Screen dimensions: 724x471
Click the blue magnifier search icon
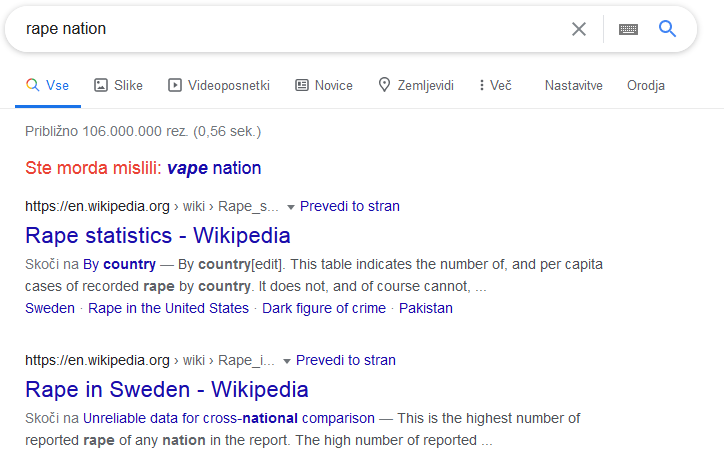coord(667,29)
